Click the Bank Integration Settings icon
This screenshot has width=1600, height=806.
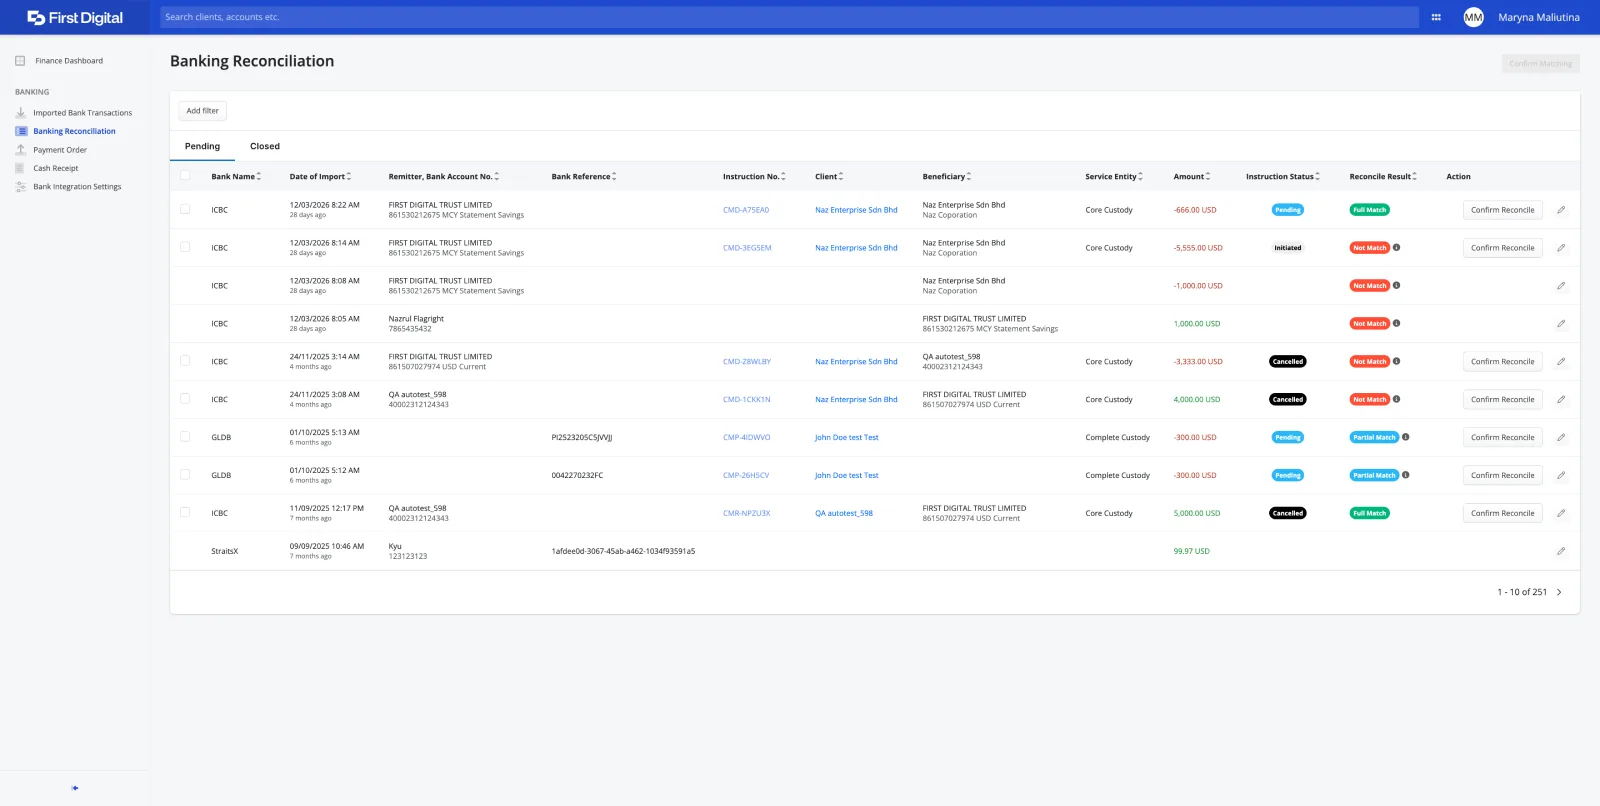coord(21,187)
